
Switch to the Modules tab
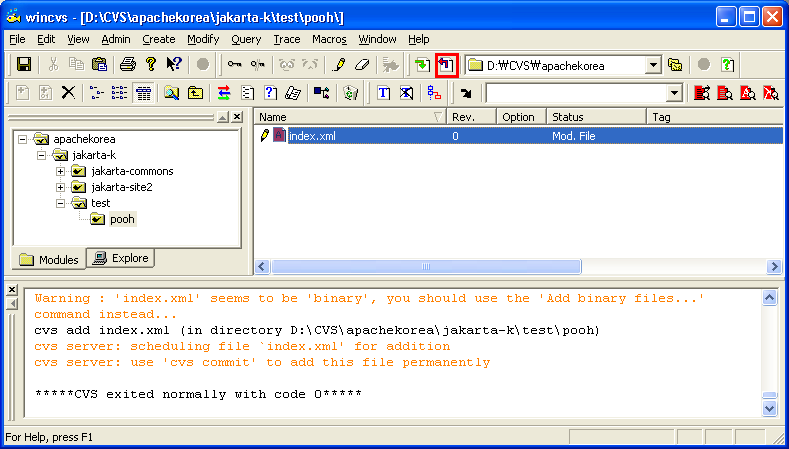tap(48, 260)
